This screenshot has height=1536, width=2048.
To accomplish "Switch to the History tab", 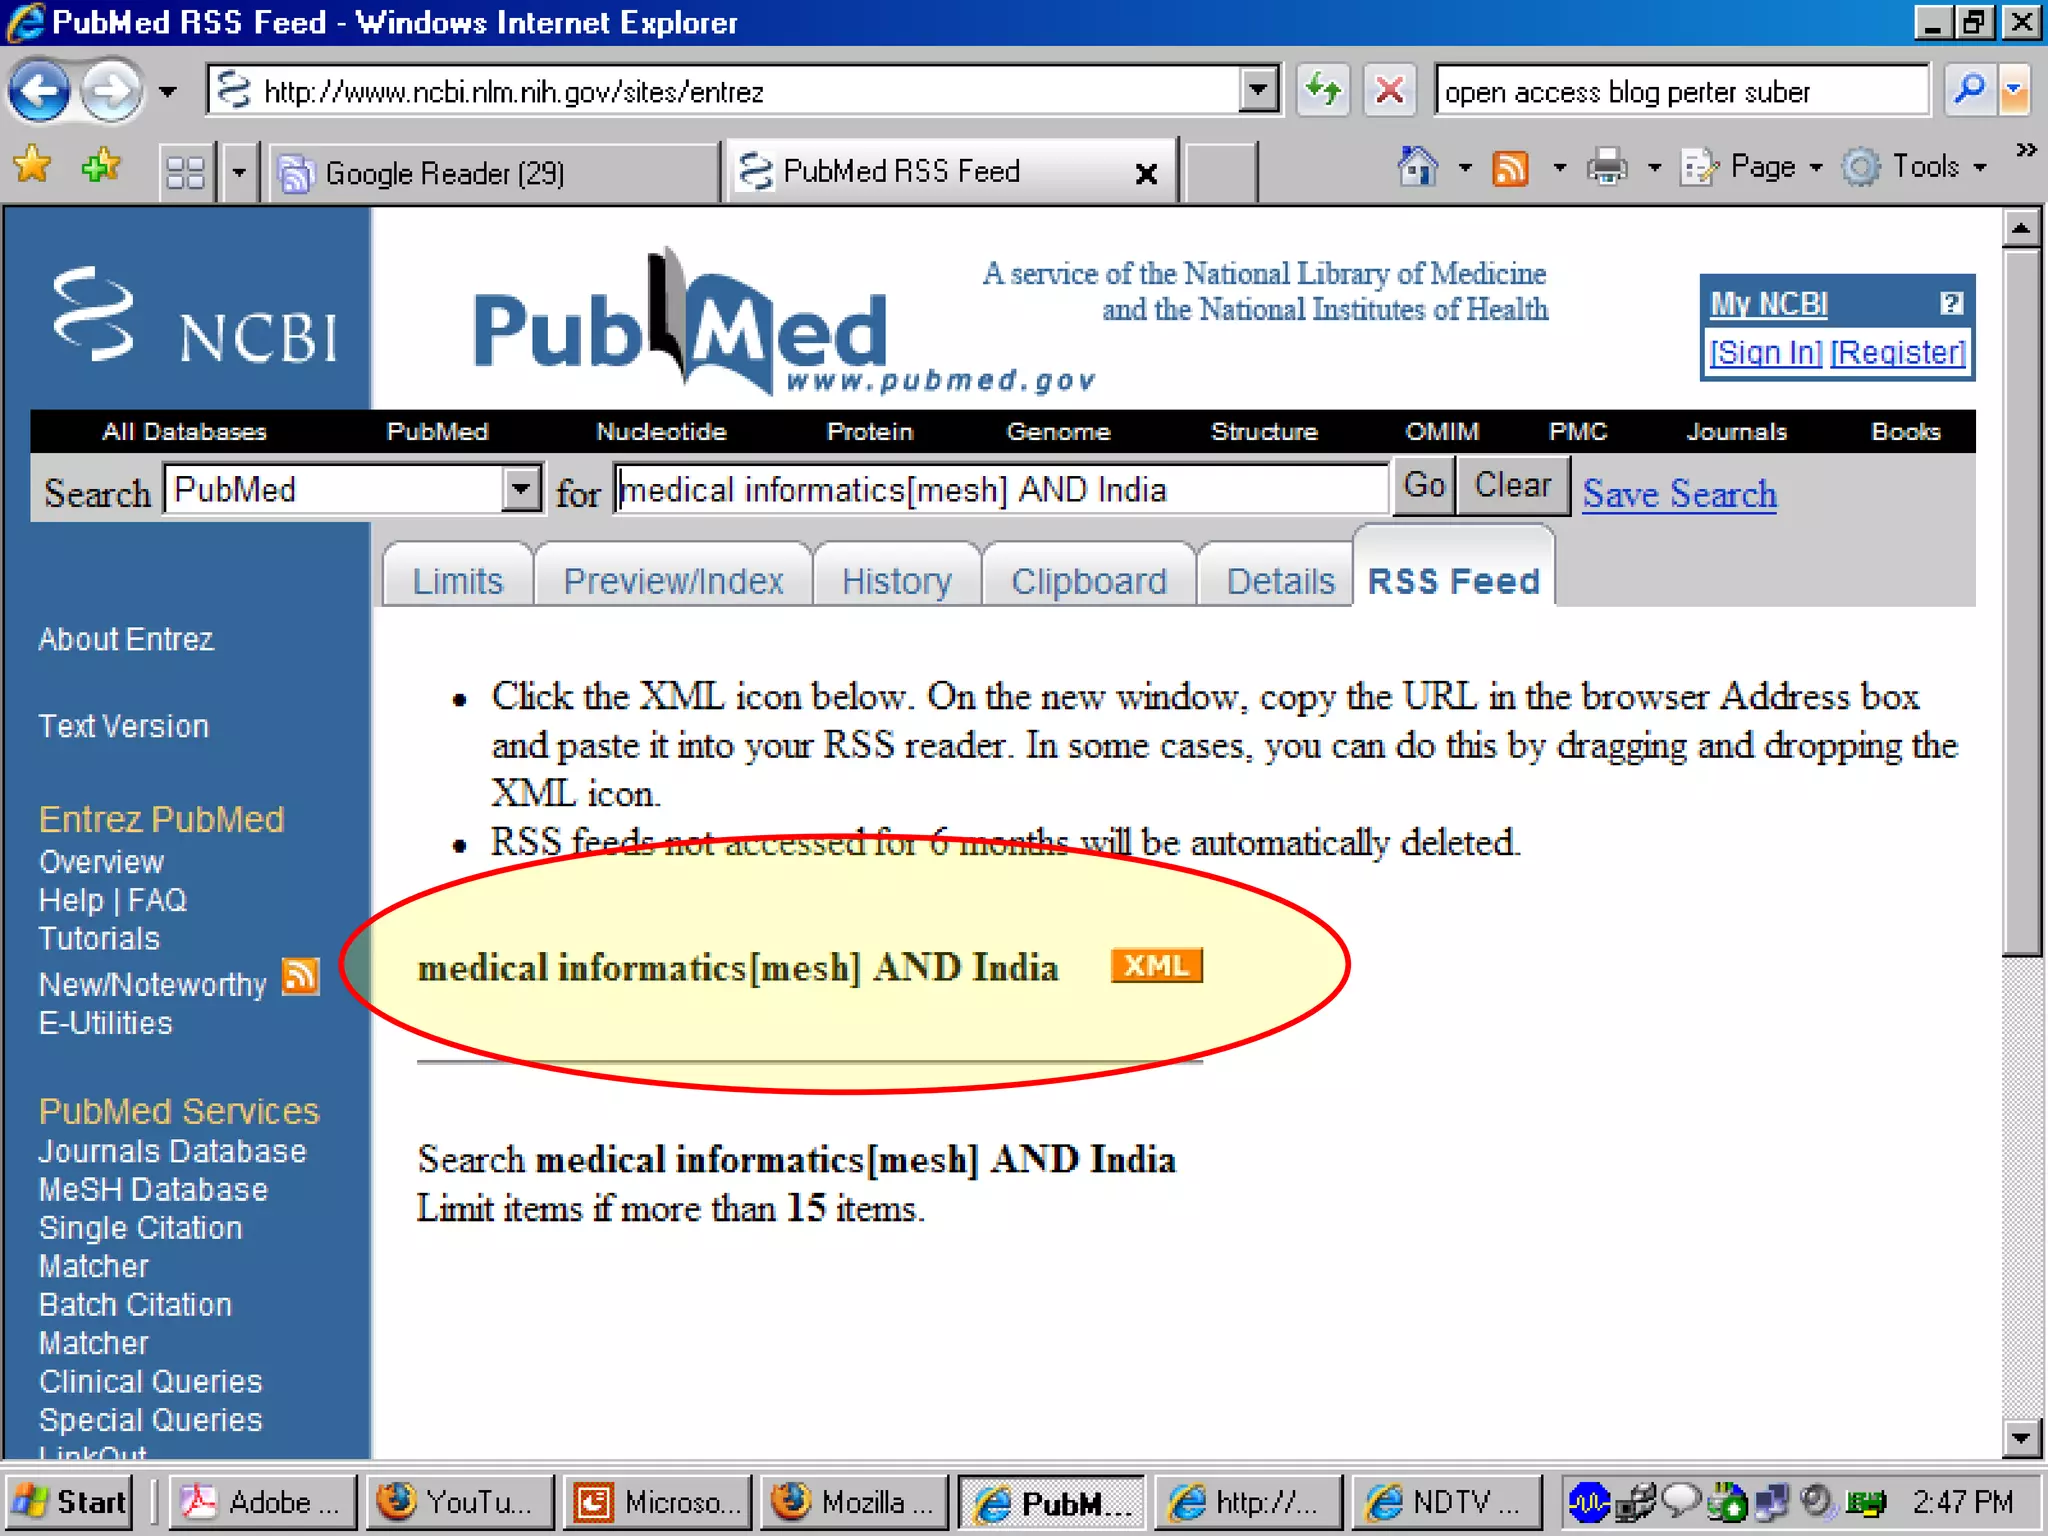I will (x=896, y=580).
